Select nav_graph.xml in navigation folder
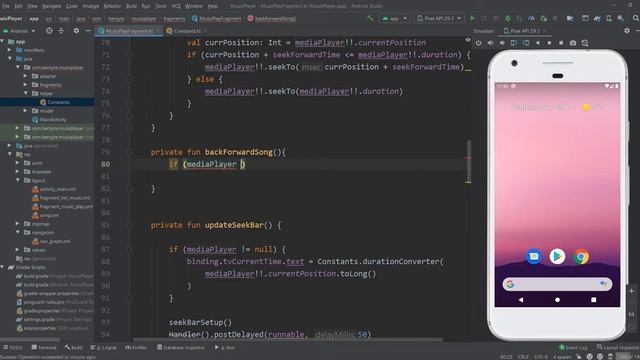 (x=51, y=241)
